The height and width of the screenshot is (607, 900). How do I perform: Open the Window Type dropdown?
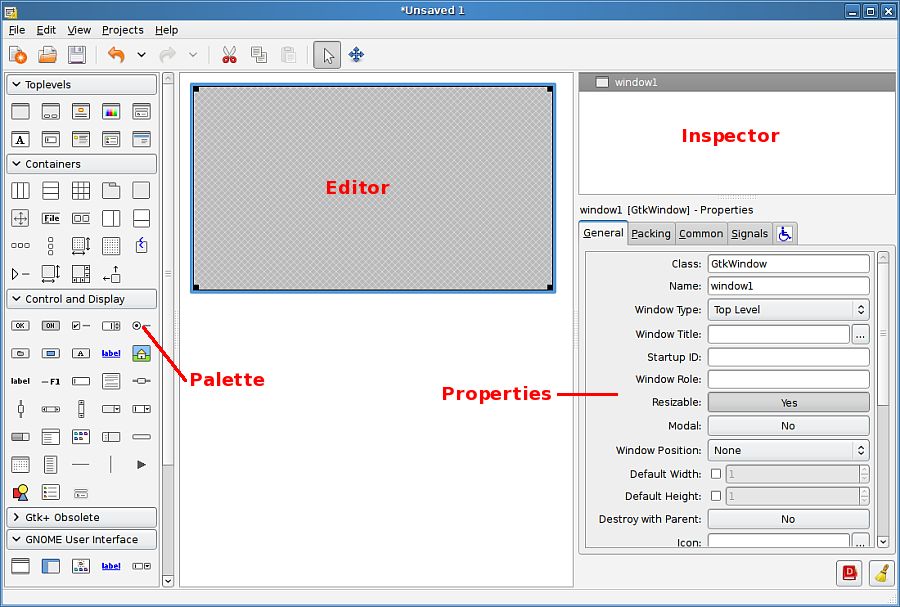(788, 310)
